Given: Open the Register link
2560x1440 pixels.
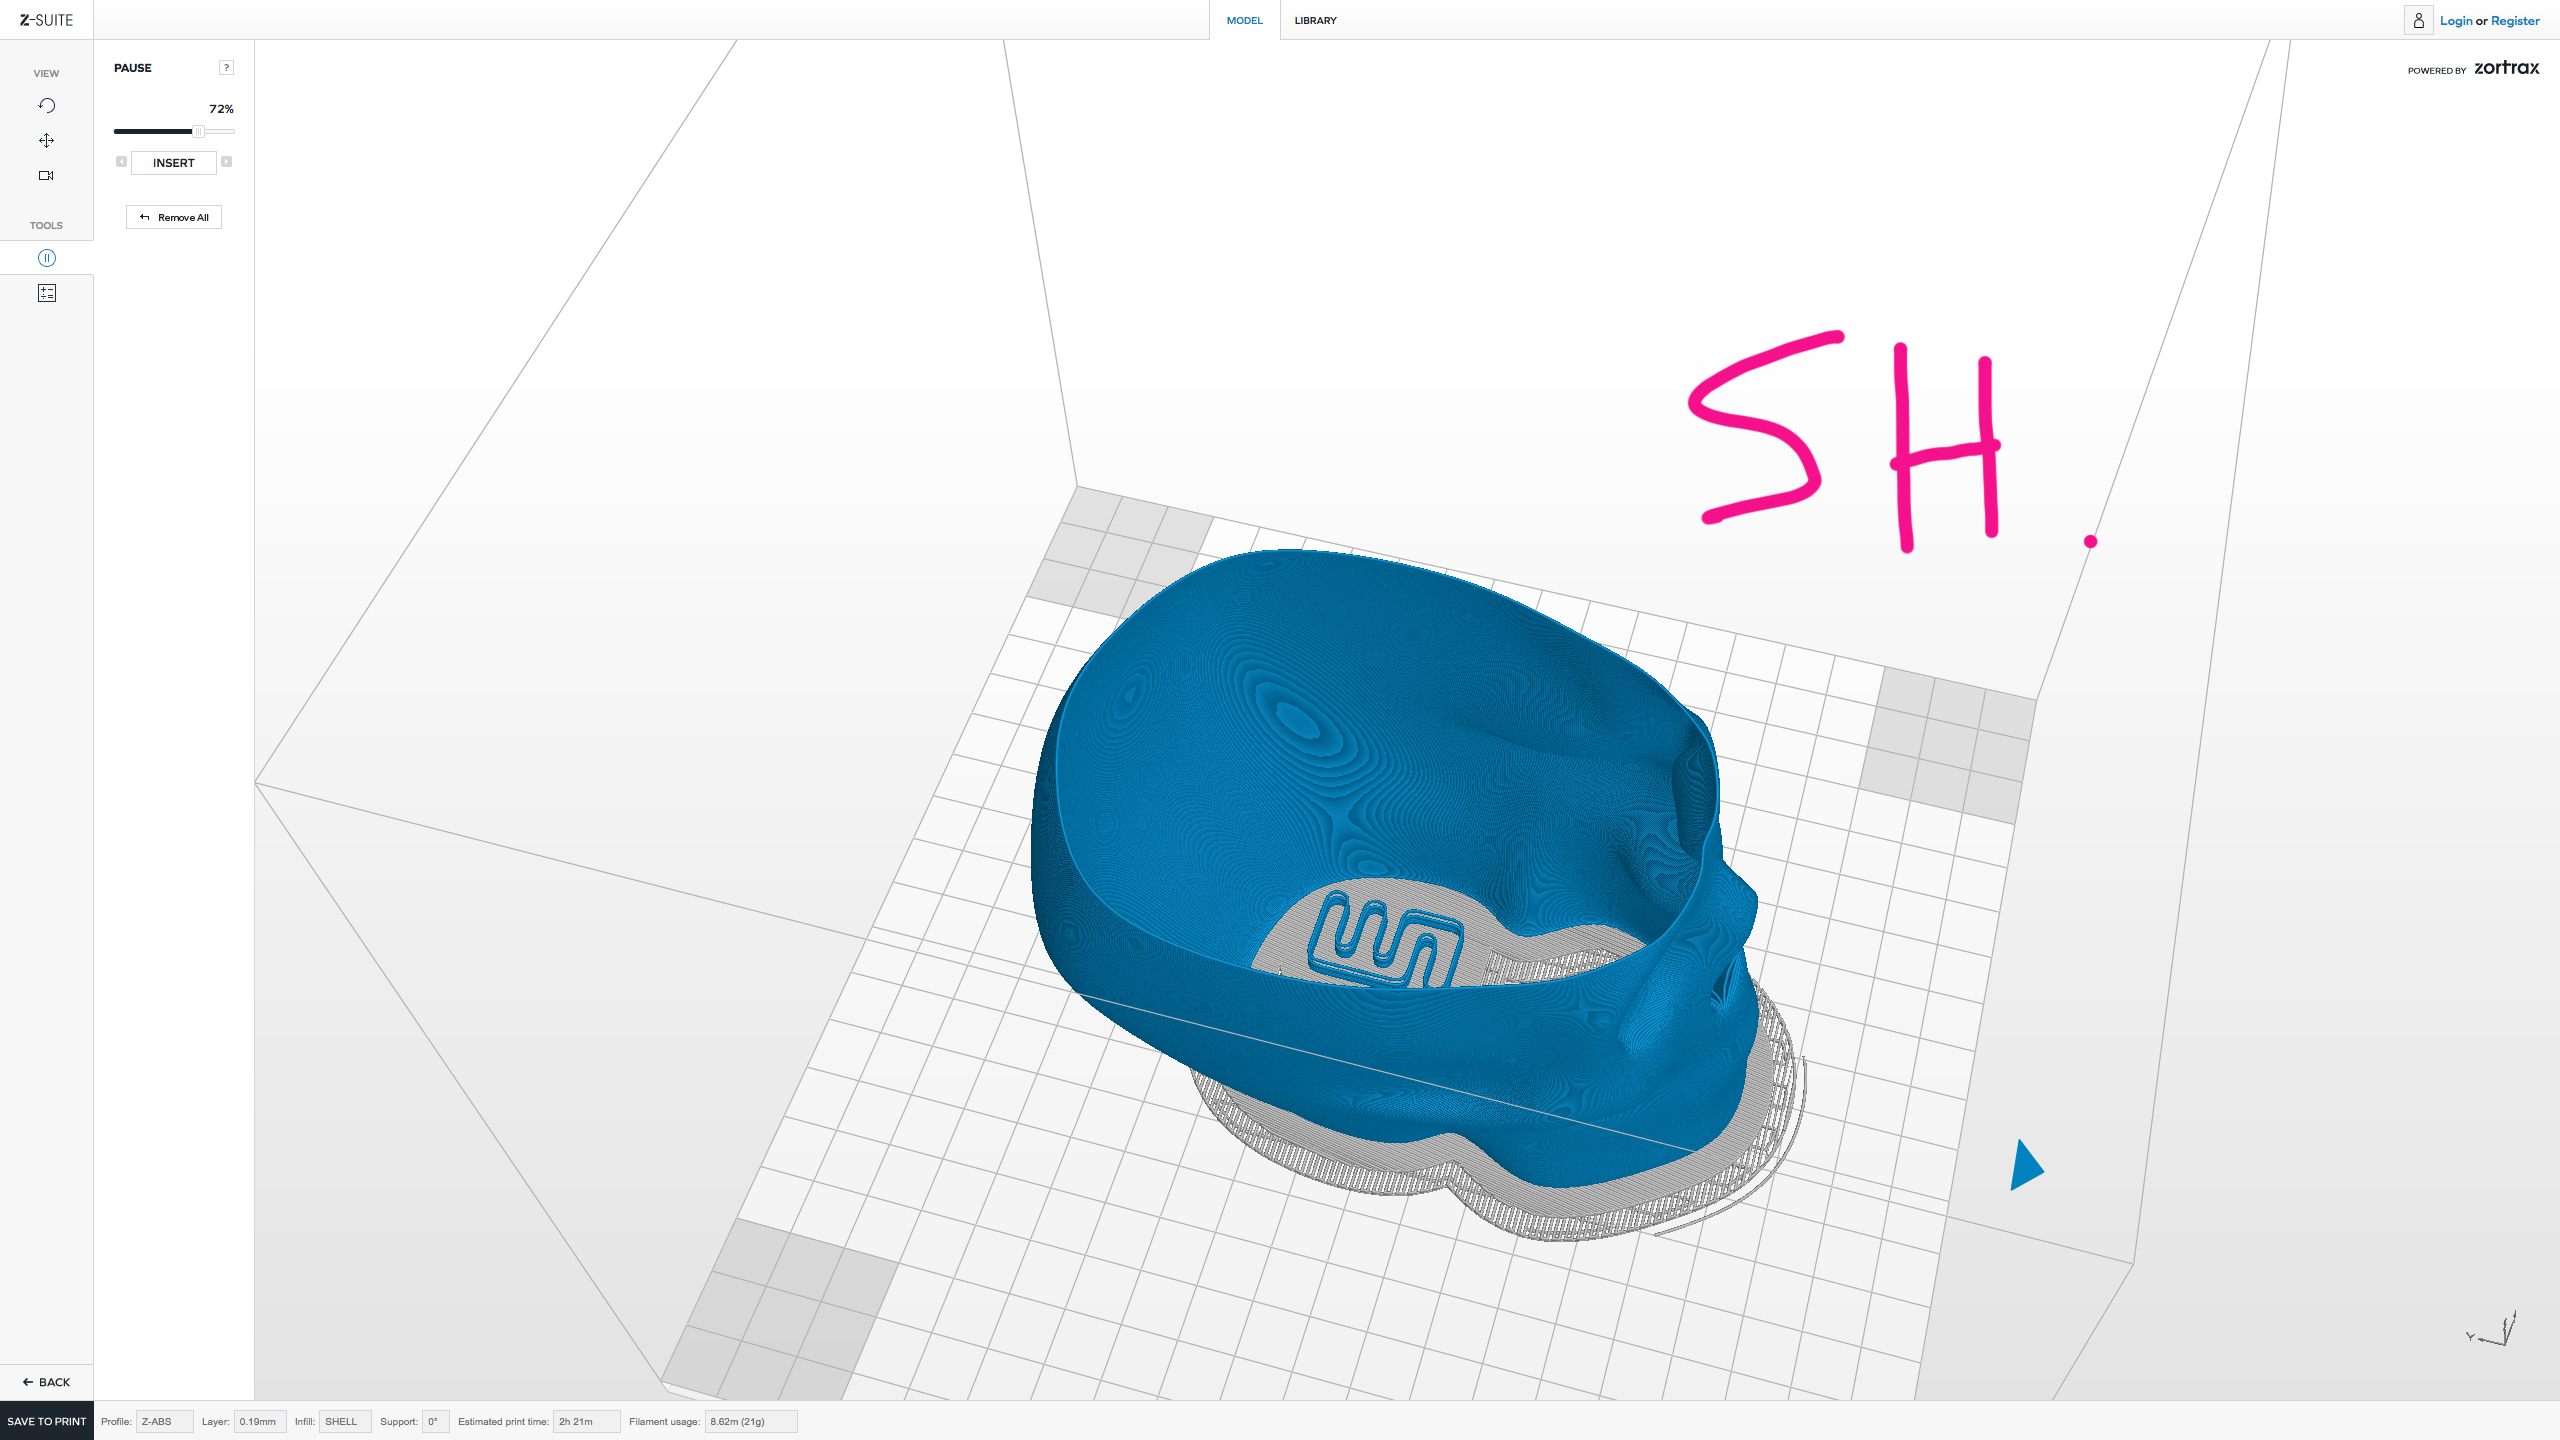Looking at the screenshot, I should click(x=2515, y=21).
